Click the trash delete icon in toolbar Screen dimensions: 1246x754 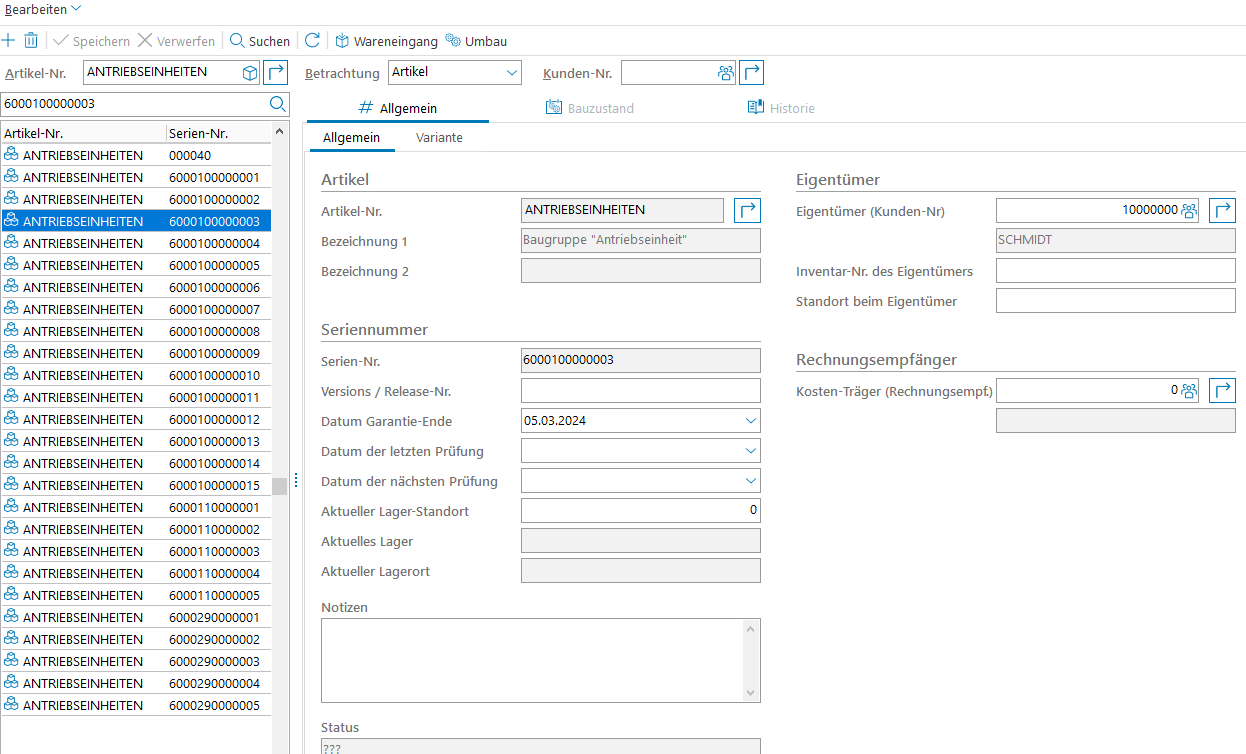31,41
